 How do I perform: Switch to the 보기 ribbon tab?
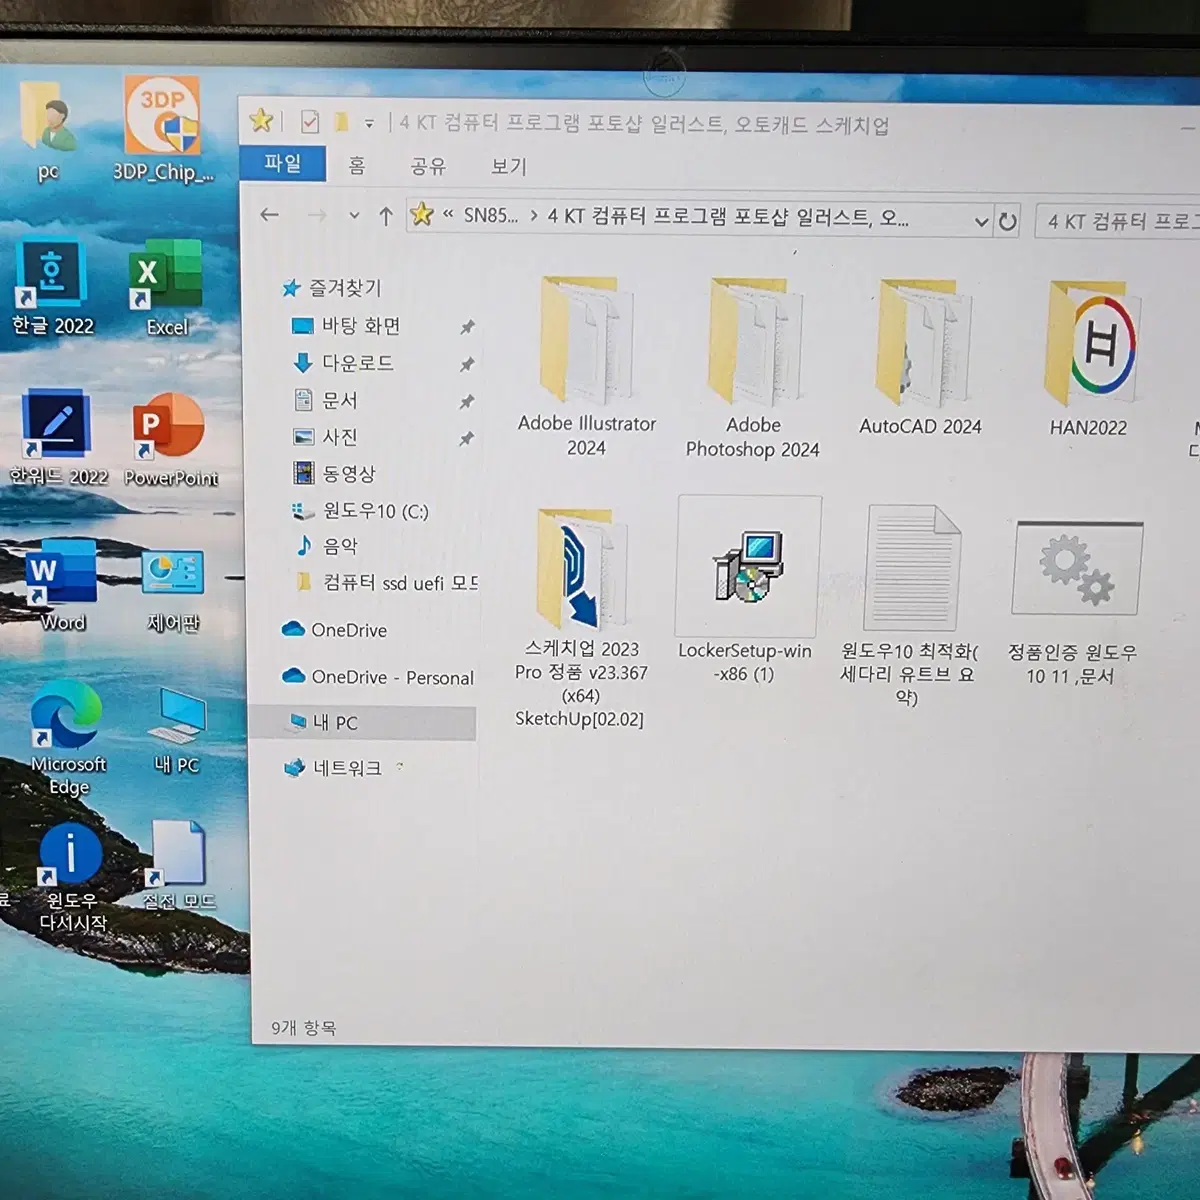(509, 167)
